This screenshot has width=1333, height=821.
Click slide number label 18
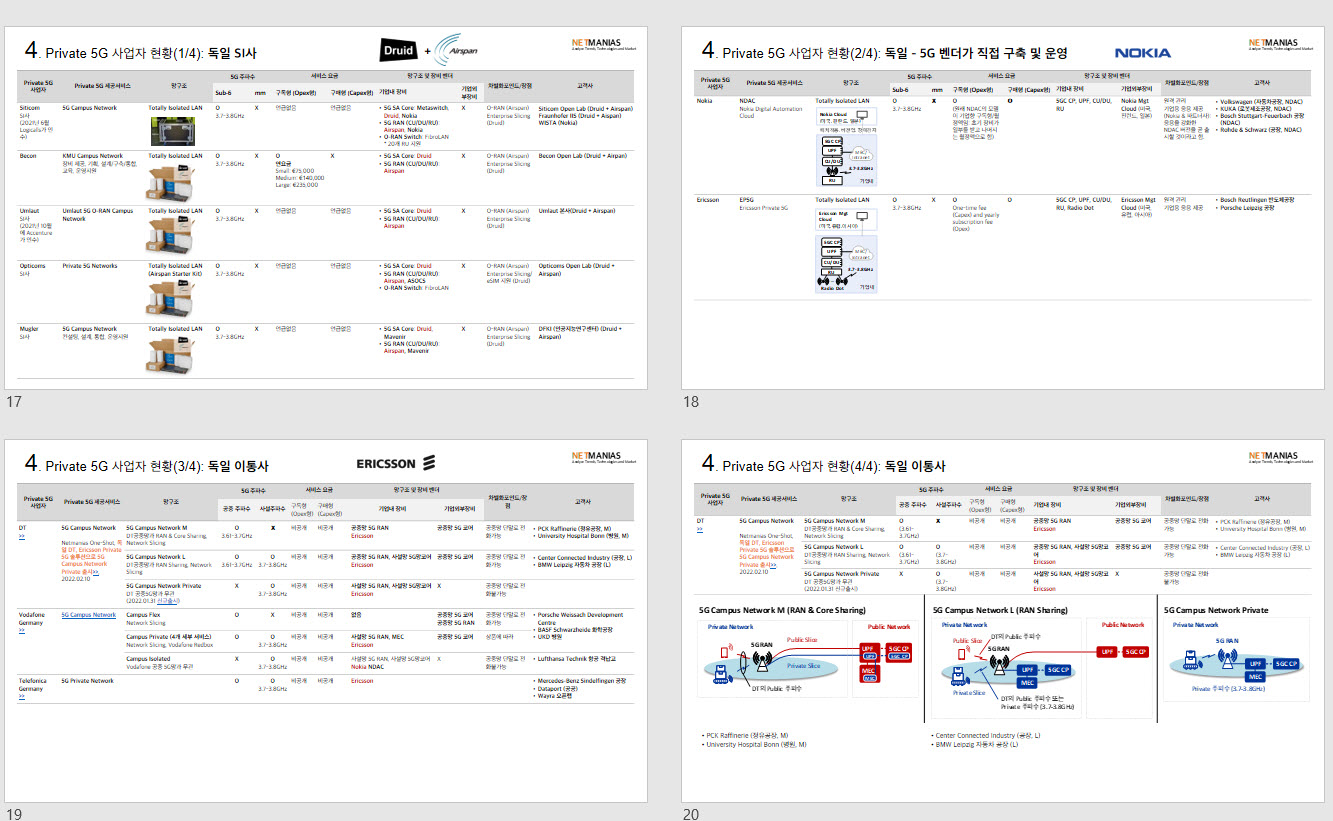click(x=691, y=402)
